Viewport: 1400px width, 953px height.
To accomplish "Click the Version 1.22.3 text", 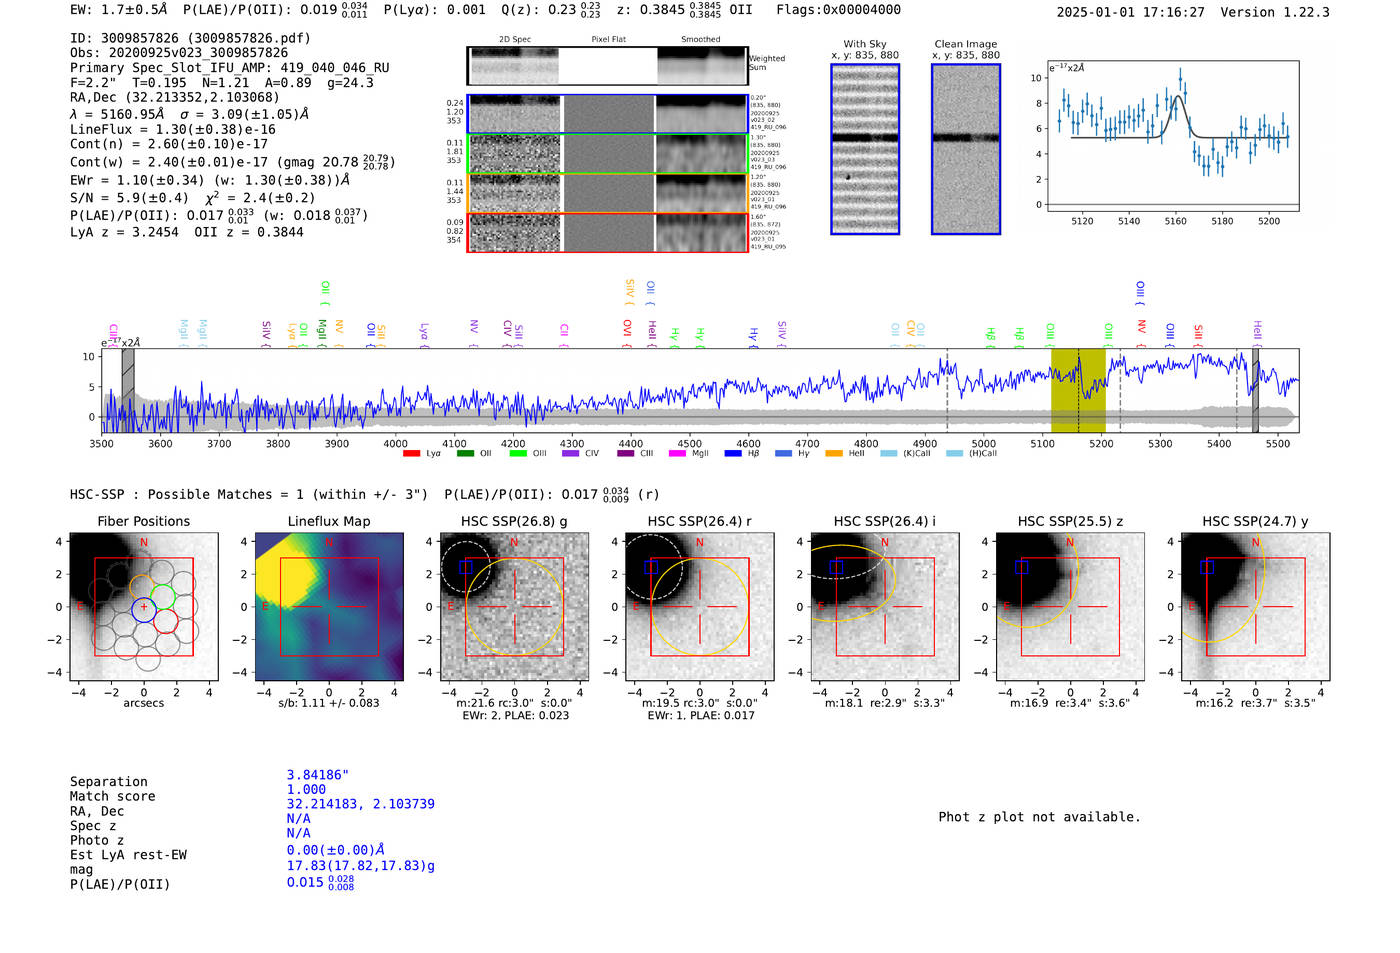I will [1276, 12].
